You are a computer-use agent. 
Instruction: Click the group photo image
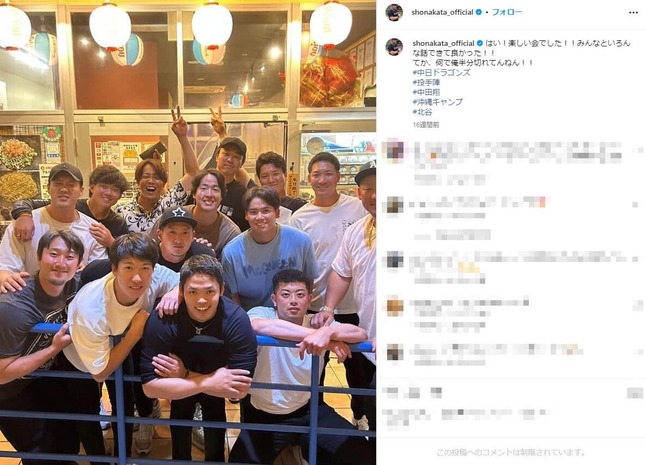tap(188, 232)
